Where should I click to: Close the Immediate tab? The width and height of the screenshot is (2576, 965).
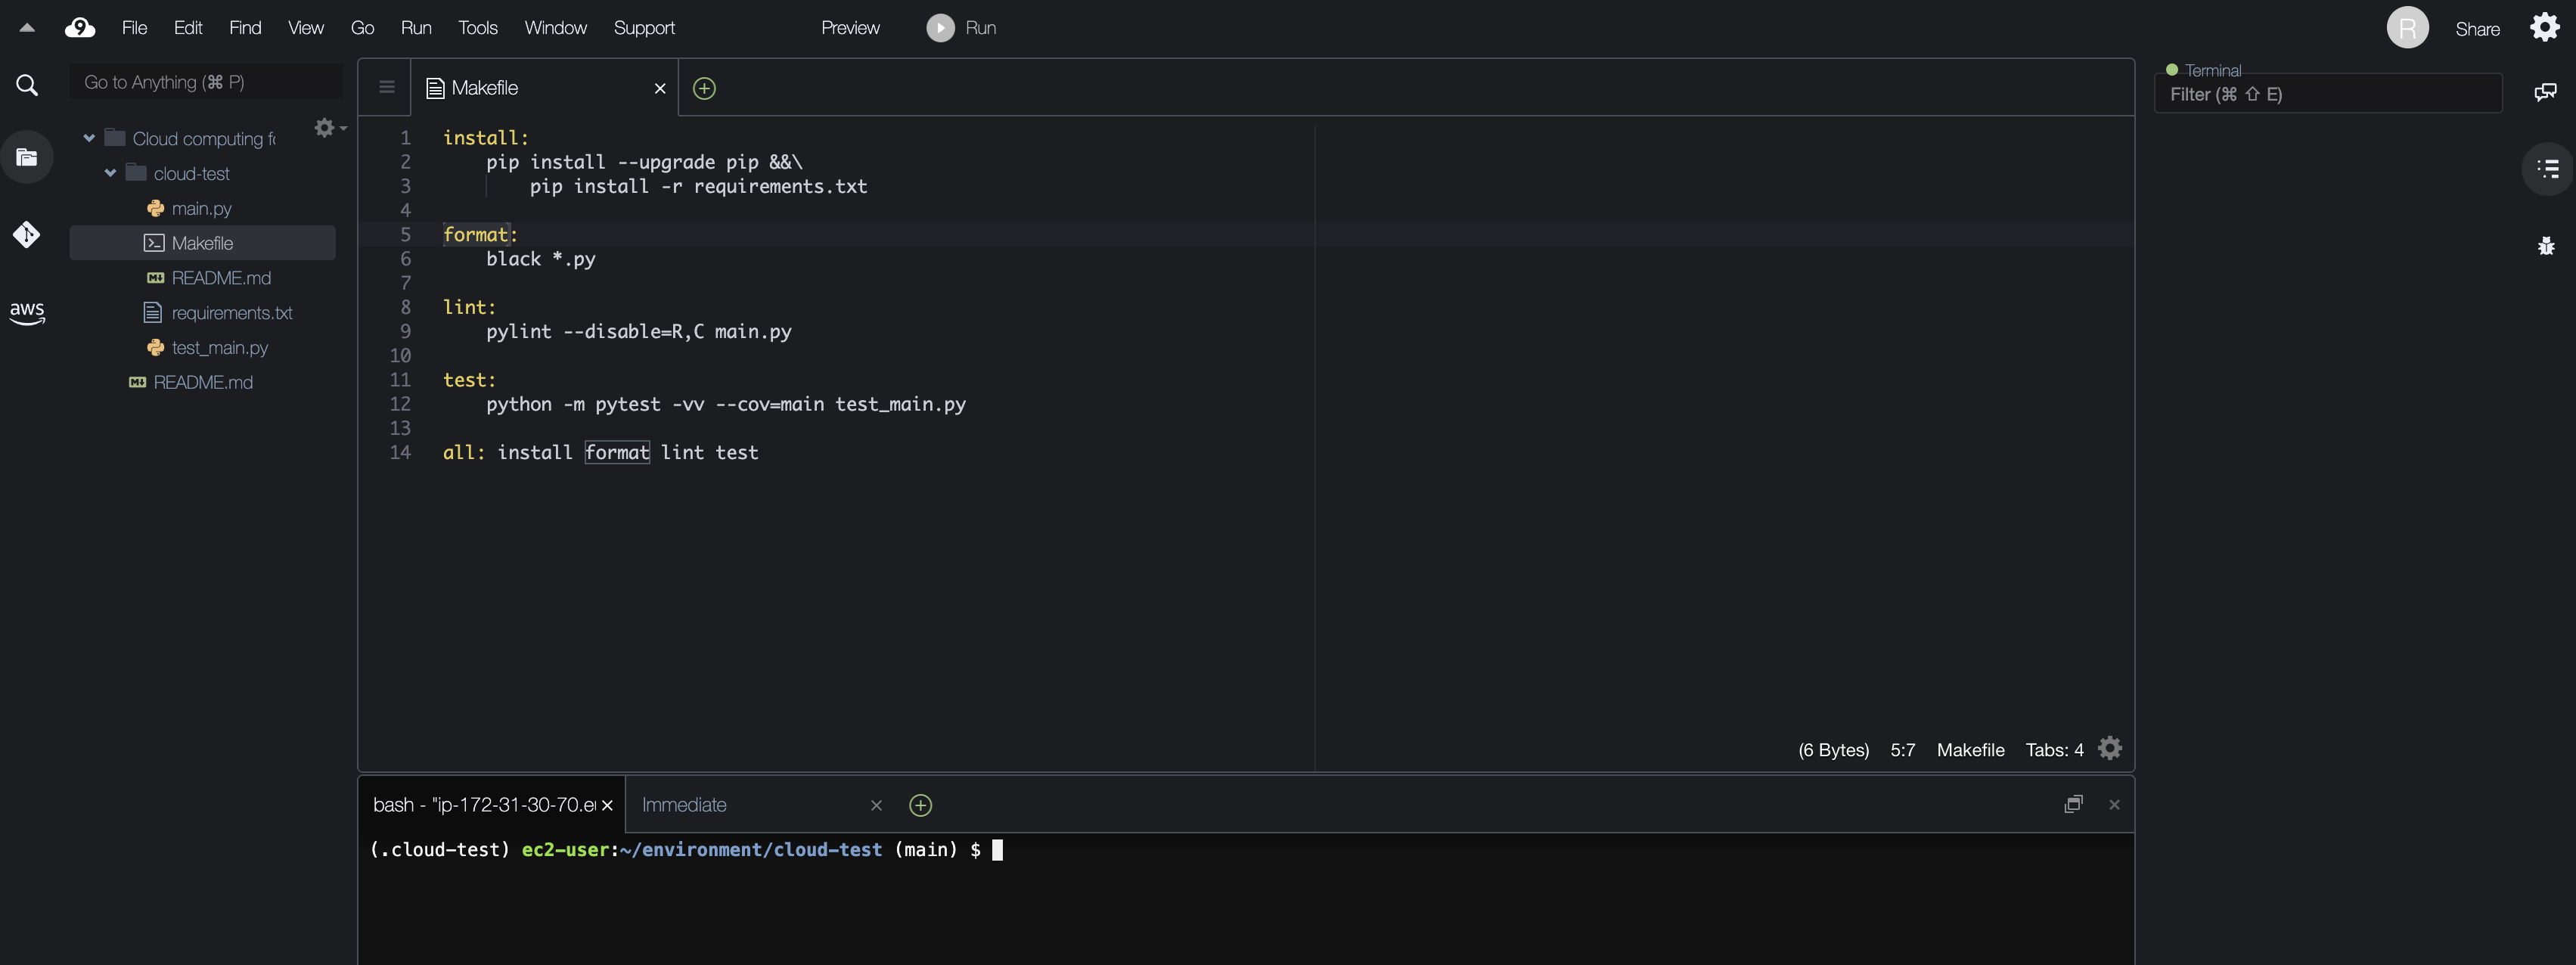tap(876, 805)
